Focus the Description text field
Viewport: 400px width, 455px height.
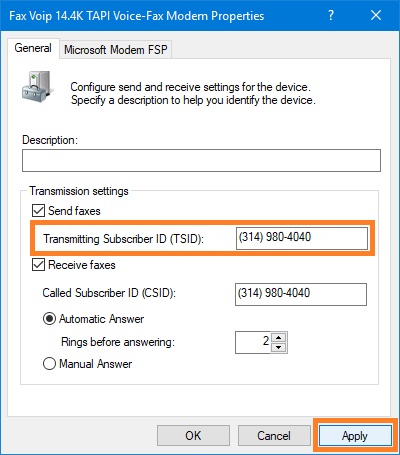pyautogui.click(x=201, y=161)
